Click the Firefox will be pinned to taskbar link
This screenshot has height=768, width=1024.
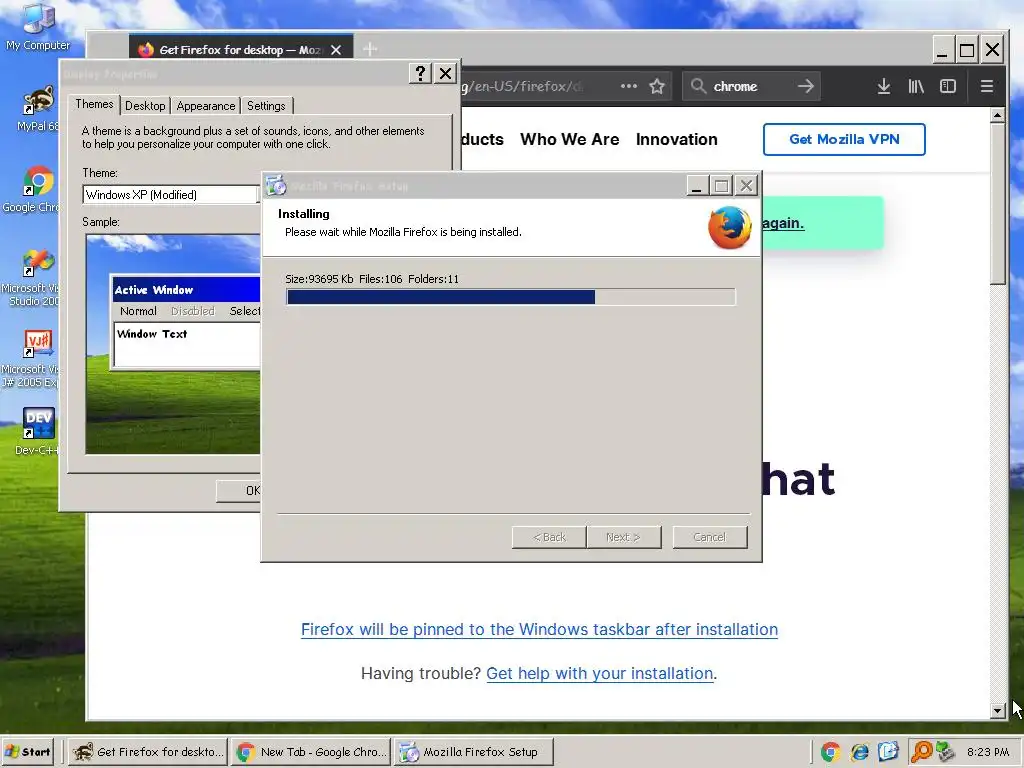point(539,630)
